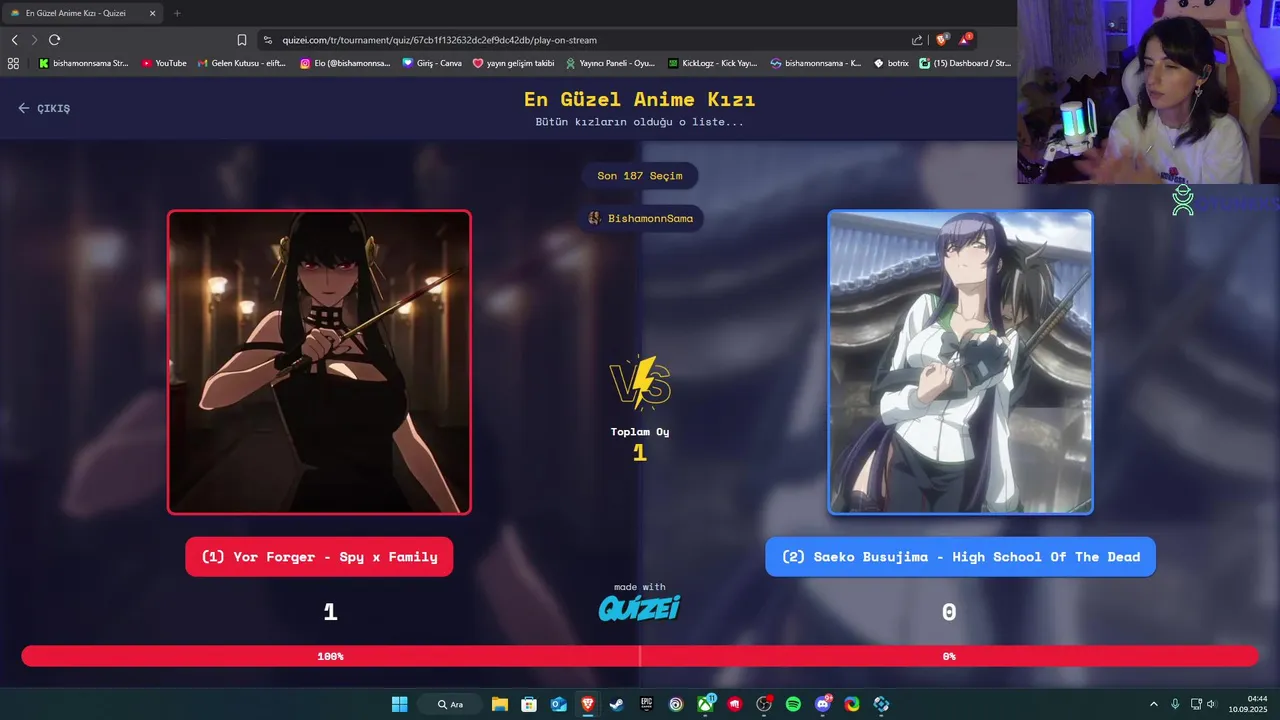The height and width of the screenshot is (720, 1280).
Task: Open a new browser tab with the plus
Action: tap(177, 13)
